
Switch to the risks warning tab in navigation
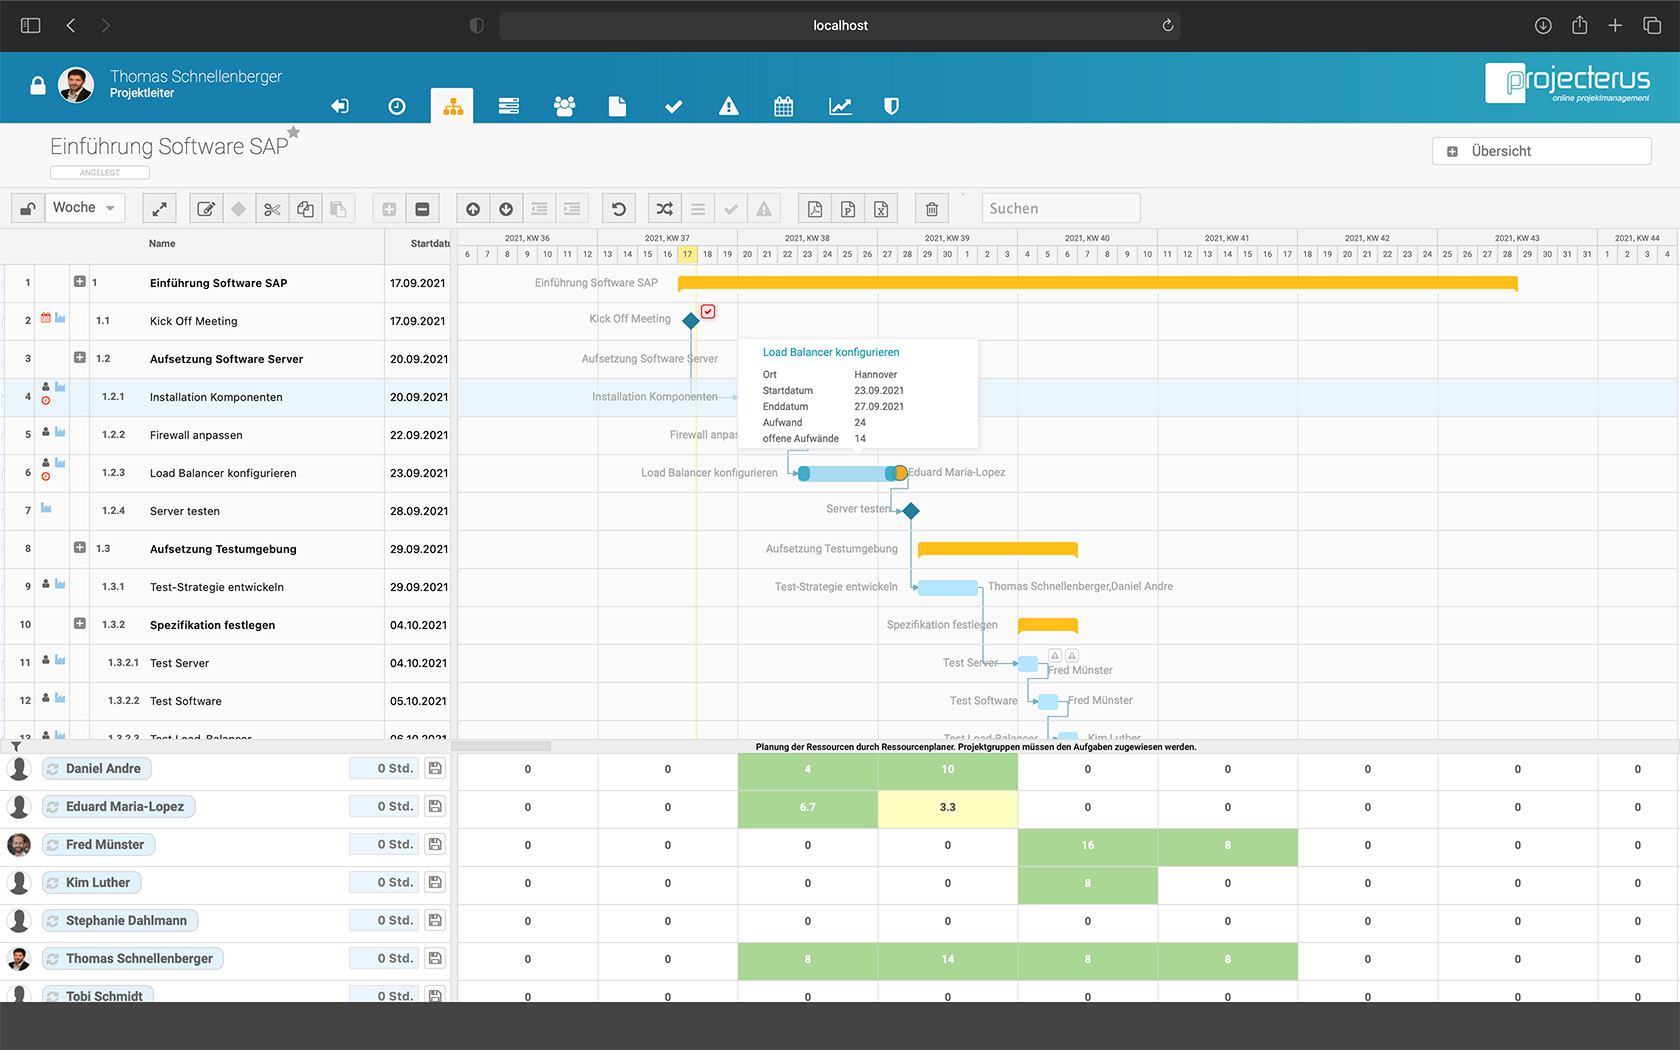(728, 105)
